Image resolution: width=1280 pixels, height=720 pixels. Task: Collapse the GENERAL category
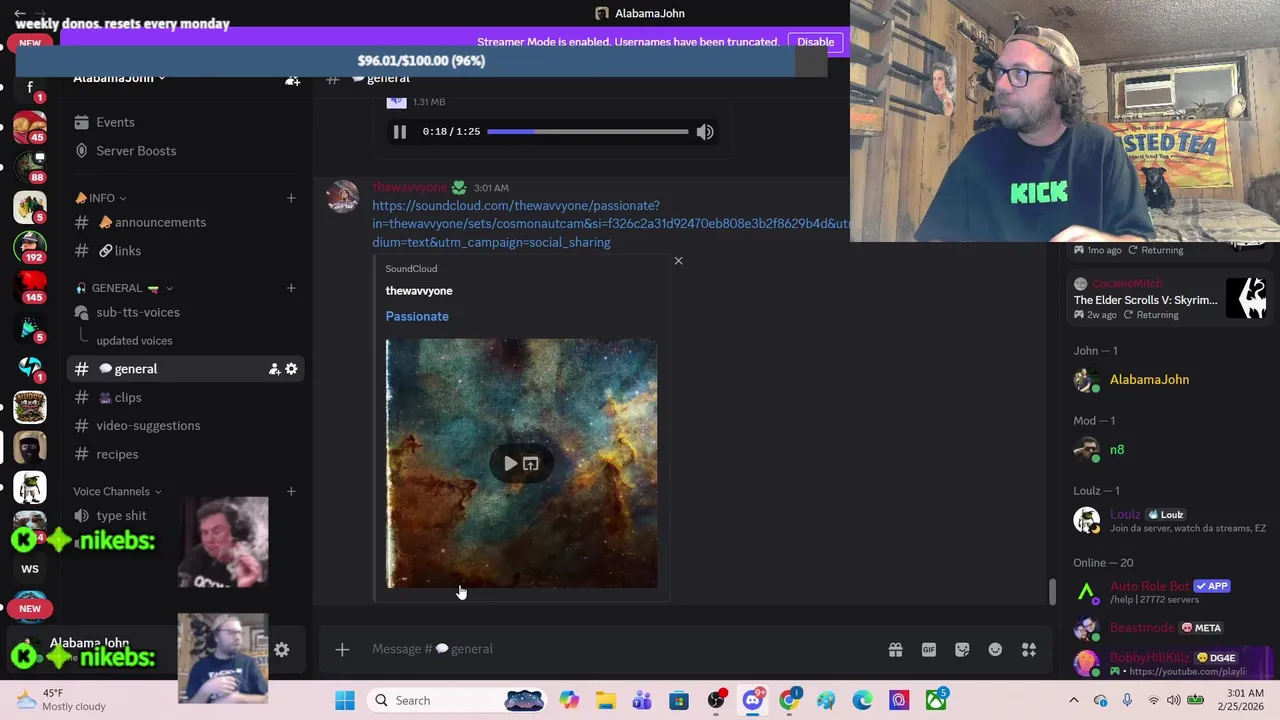(124, 288)
